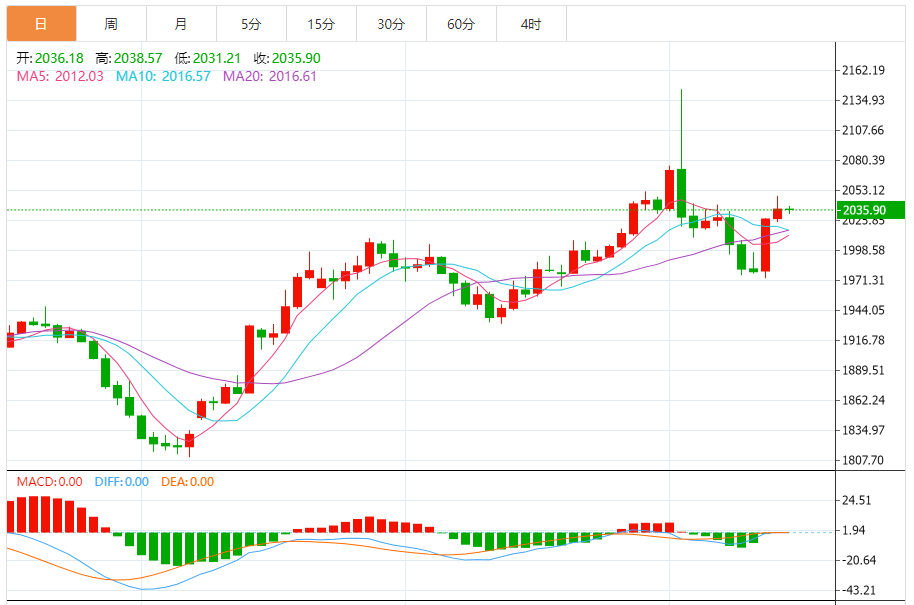This screenshot has height=605, width=914.
Task: Click the 1.94 MACD axis label
Action: (x=854, y=530)
